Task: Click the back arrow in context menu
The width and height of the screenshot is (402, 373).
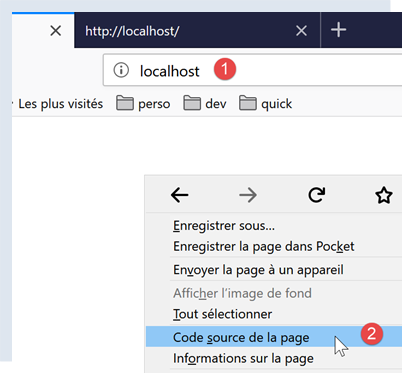Action: click(x=179, y=195)
